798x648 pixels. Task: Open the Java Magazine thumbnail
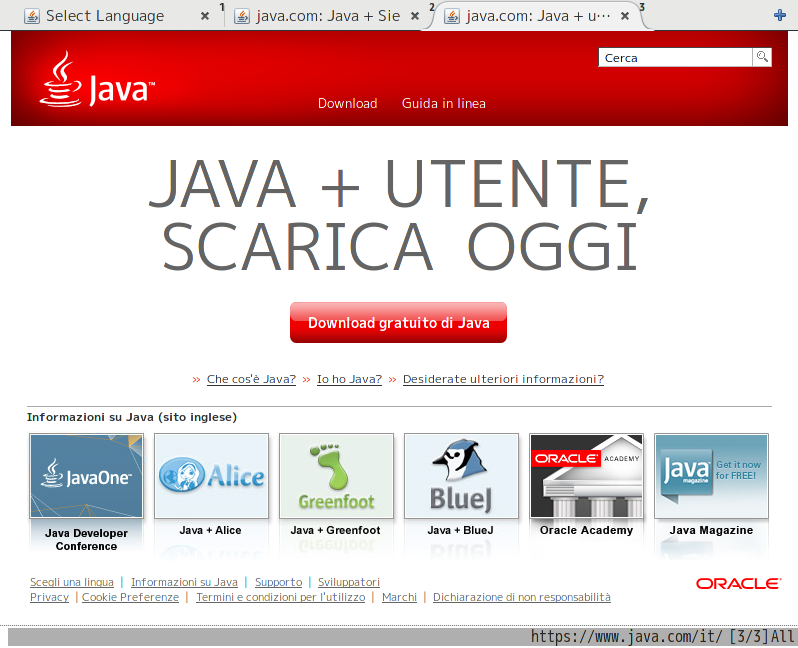[x=711, y=476]
